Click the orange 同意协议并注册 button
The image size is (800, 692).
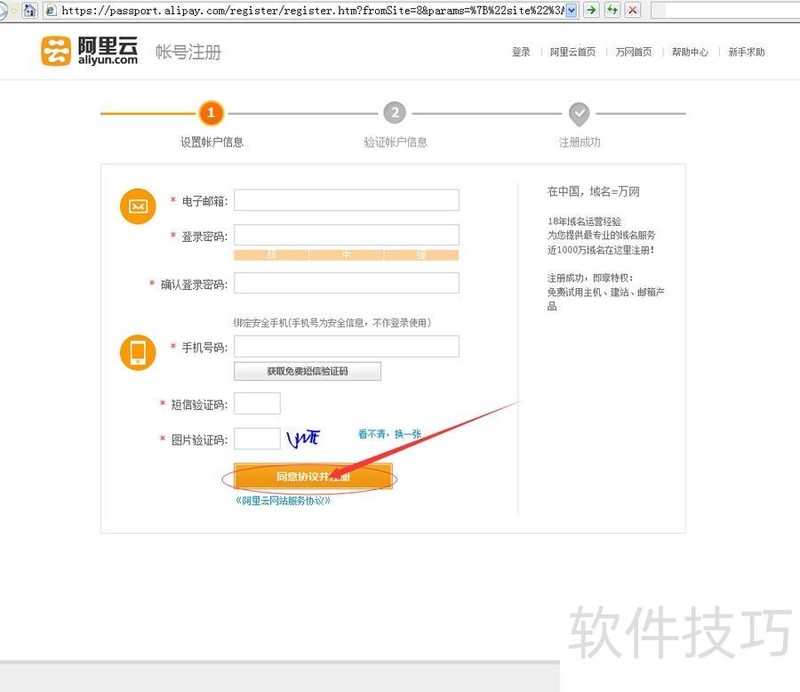pyautogui.click(x=313, y=476)
